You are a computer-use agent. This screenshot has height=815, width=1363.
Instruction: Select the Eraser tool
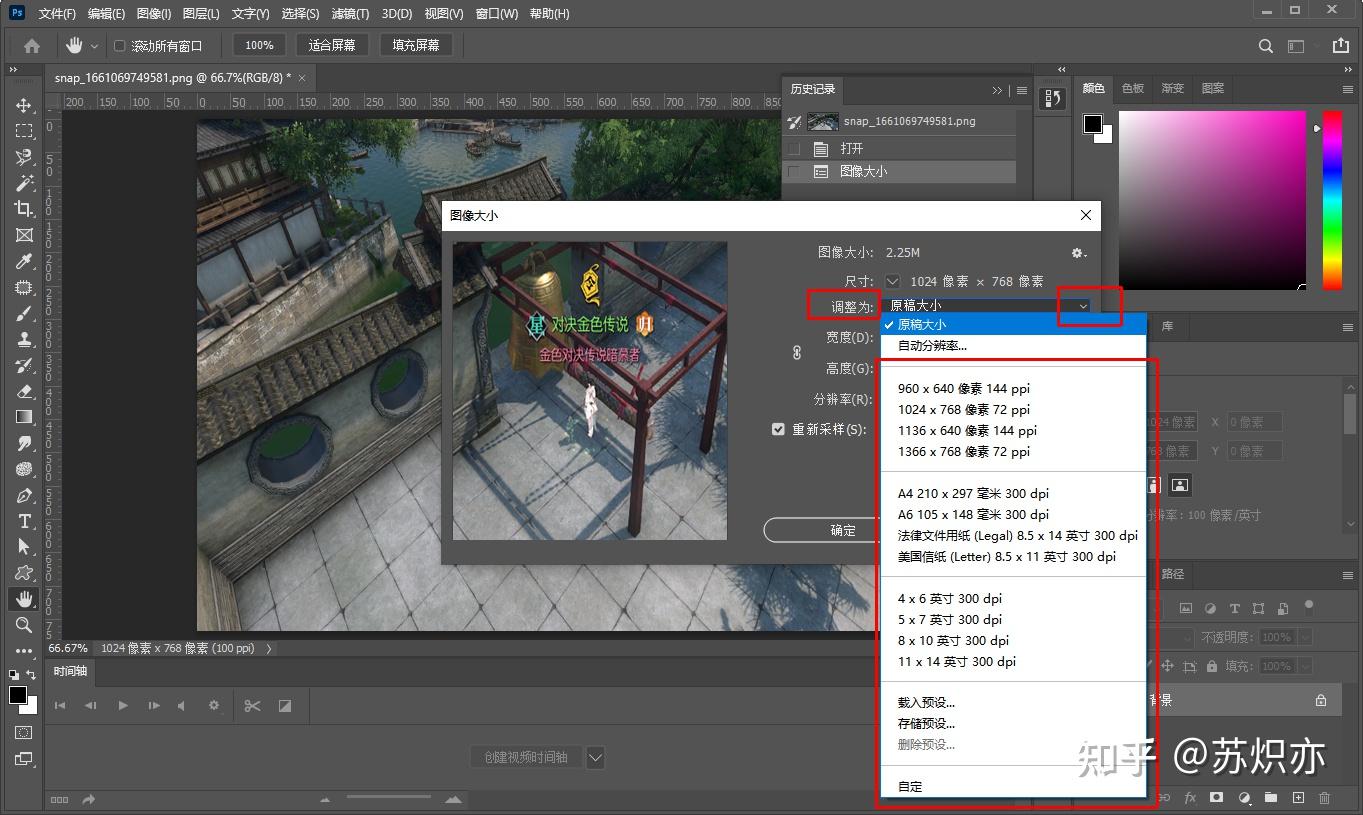pos(24,391)
